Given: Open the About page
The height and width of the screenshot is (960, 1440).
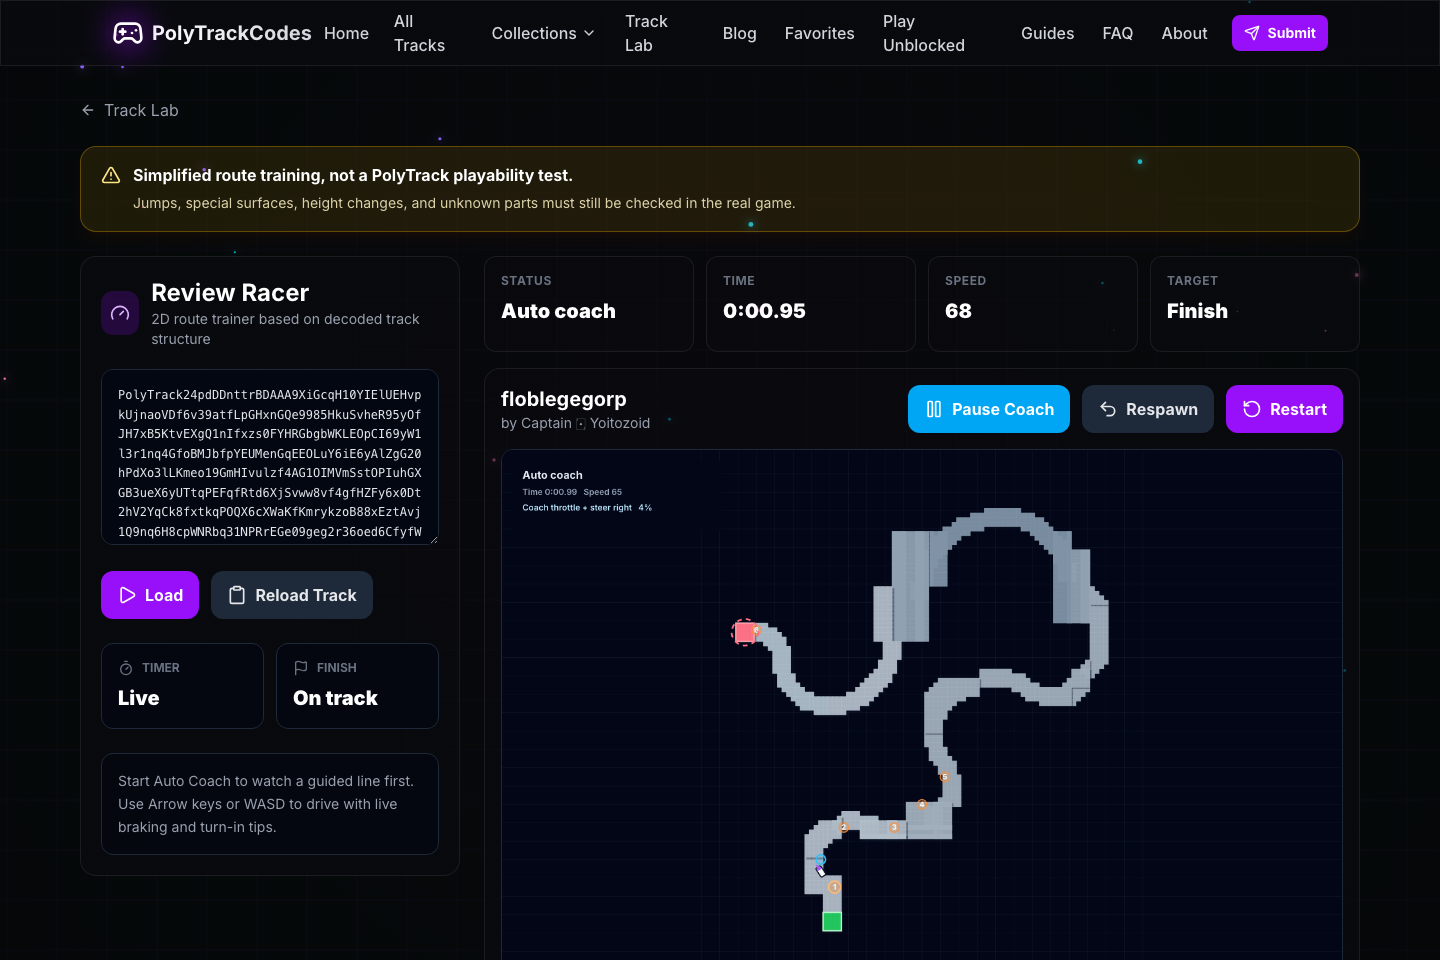Looking at the screenshot, I should (x=1184, y=33).
